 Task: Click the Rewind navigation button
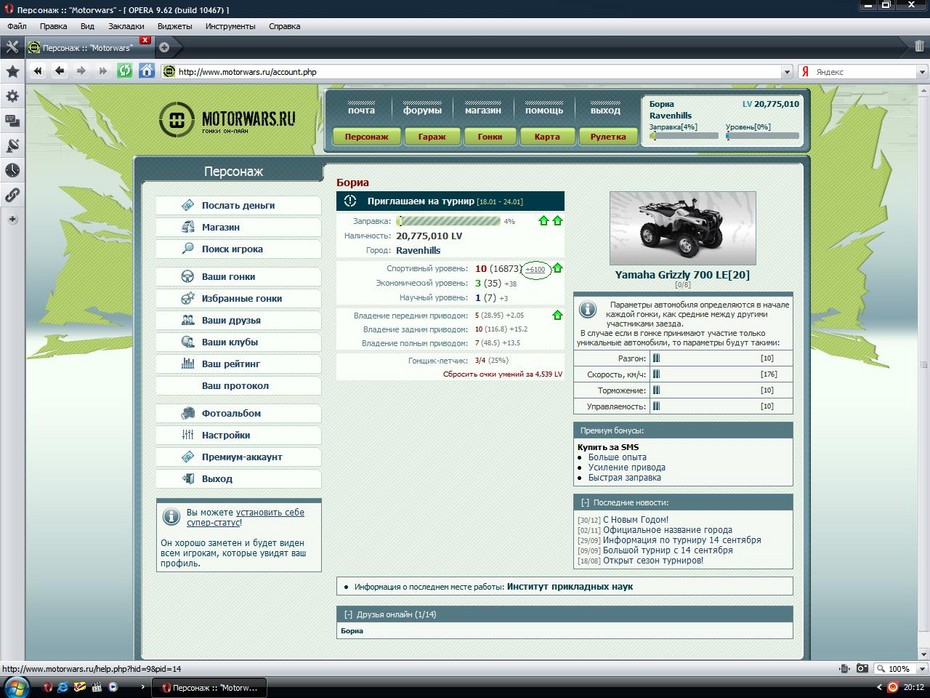(38, 71)
